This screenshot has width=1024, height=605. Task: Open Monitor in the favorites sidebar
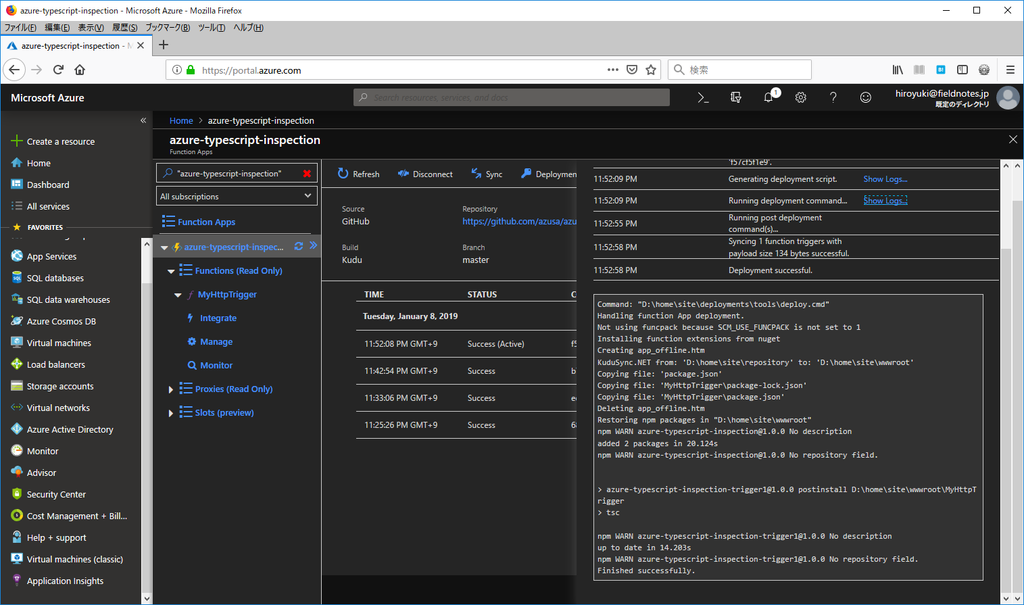click(x=35, y=451)
